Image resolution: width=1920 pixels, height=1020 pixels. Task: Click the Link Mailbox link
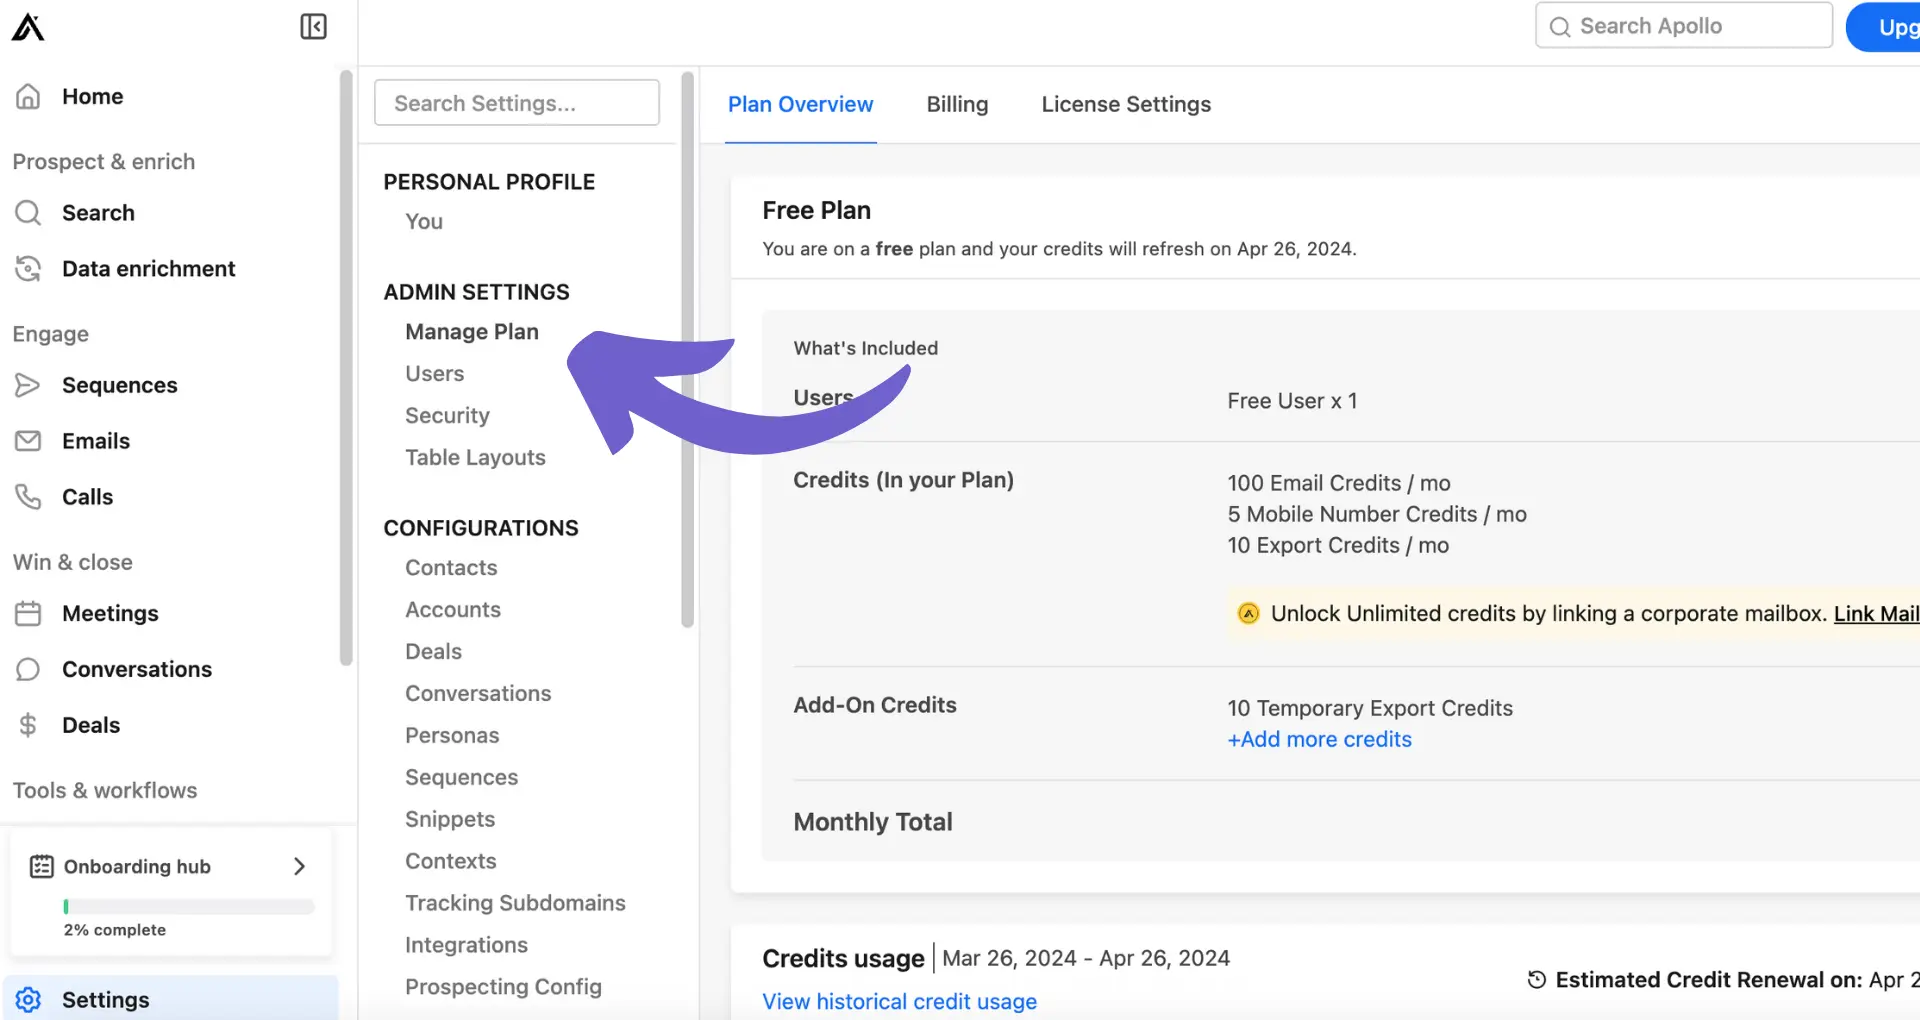[1876, 614]
